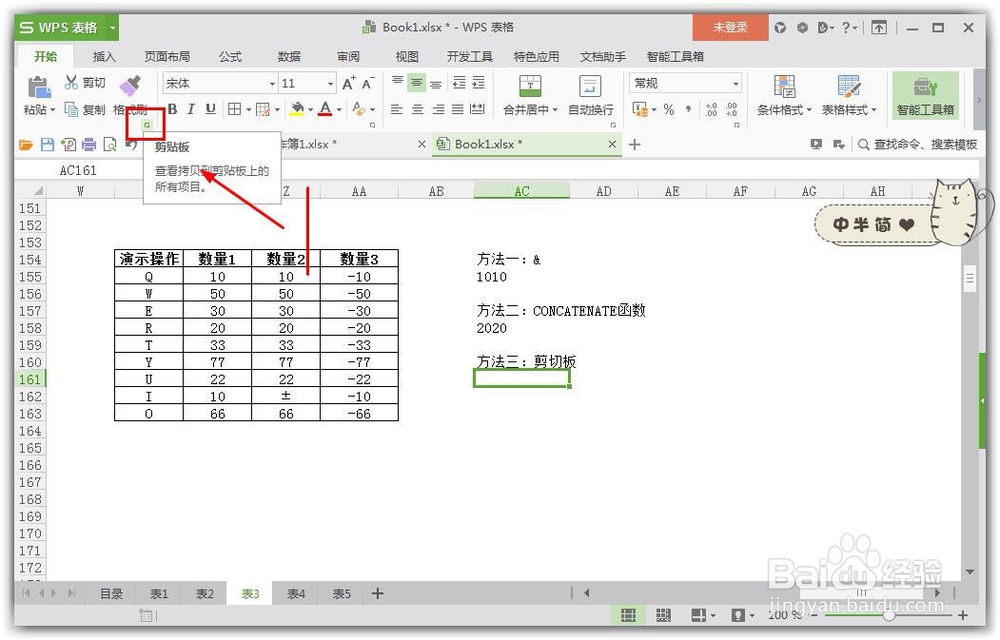Image resolution: width=1000 pixels, height=640 pixels.
Task: Open the font size dropdown
Action: [x=330, y=83]
